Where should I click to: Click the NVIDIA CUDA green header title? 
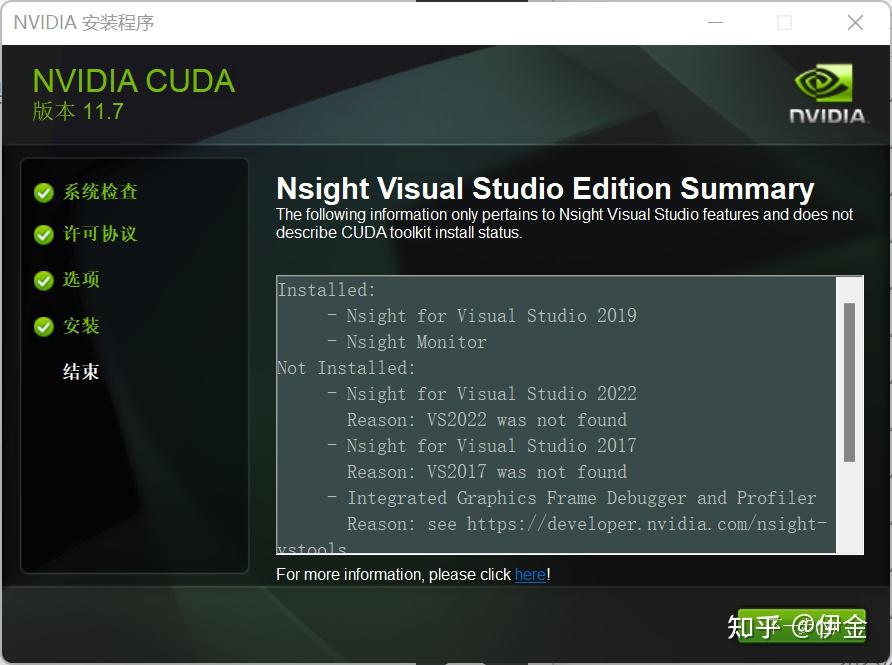(133, 82)
